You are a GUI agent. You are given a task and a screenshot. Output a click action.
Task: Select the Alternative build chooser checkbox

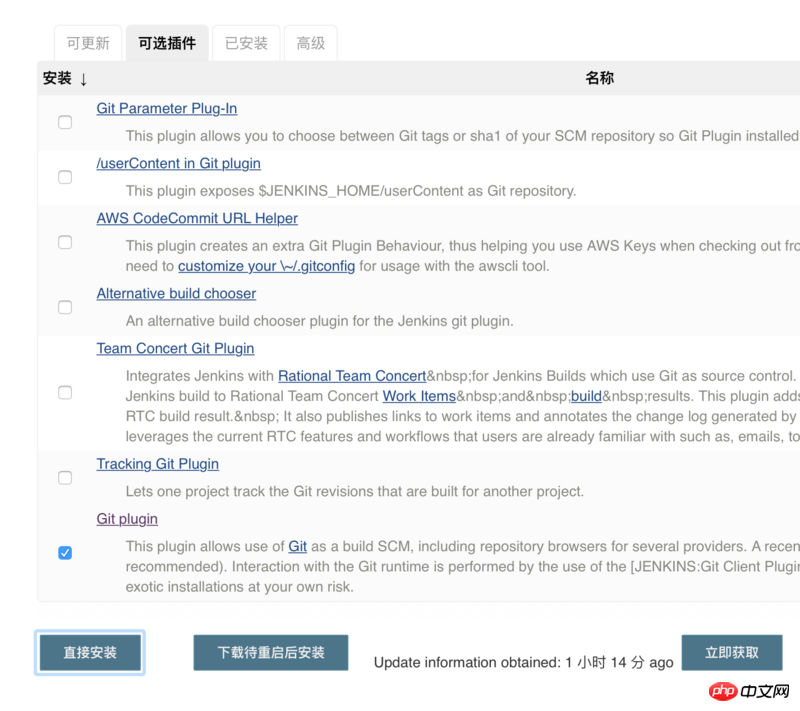point(65,307)
